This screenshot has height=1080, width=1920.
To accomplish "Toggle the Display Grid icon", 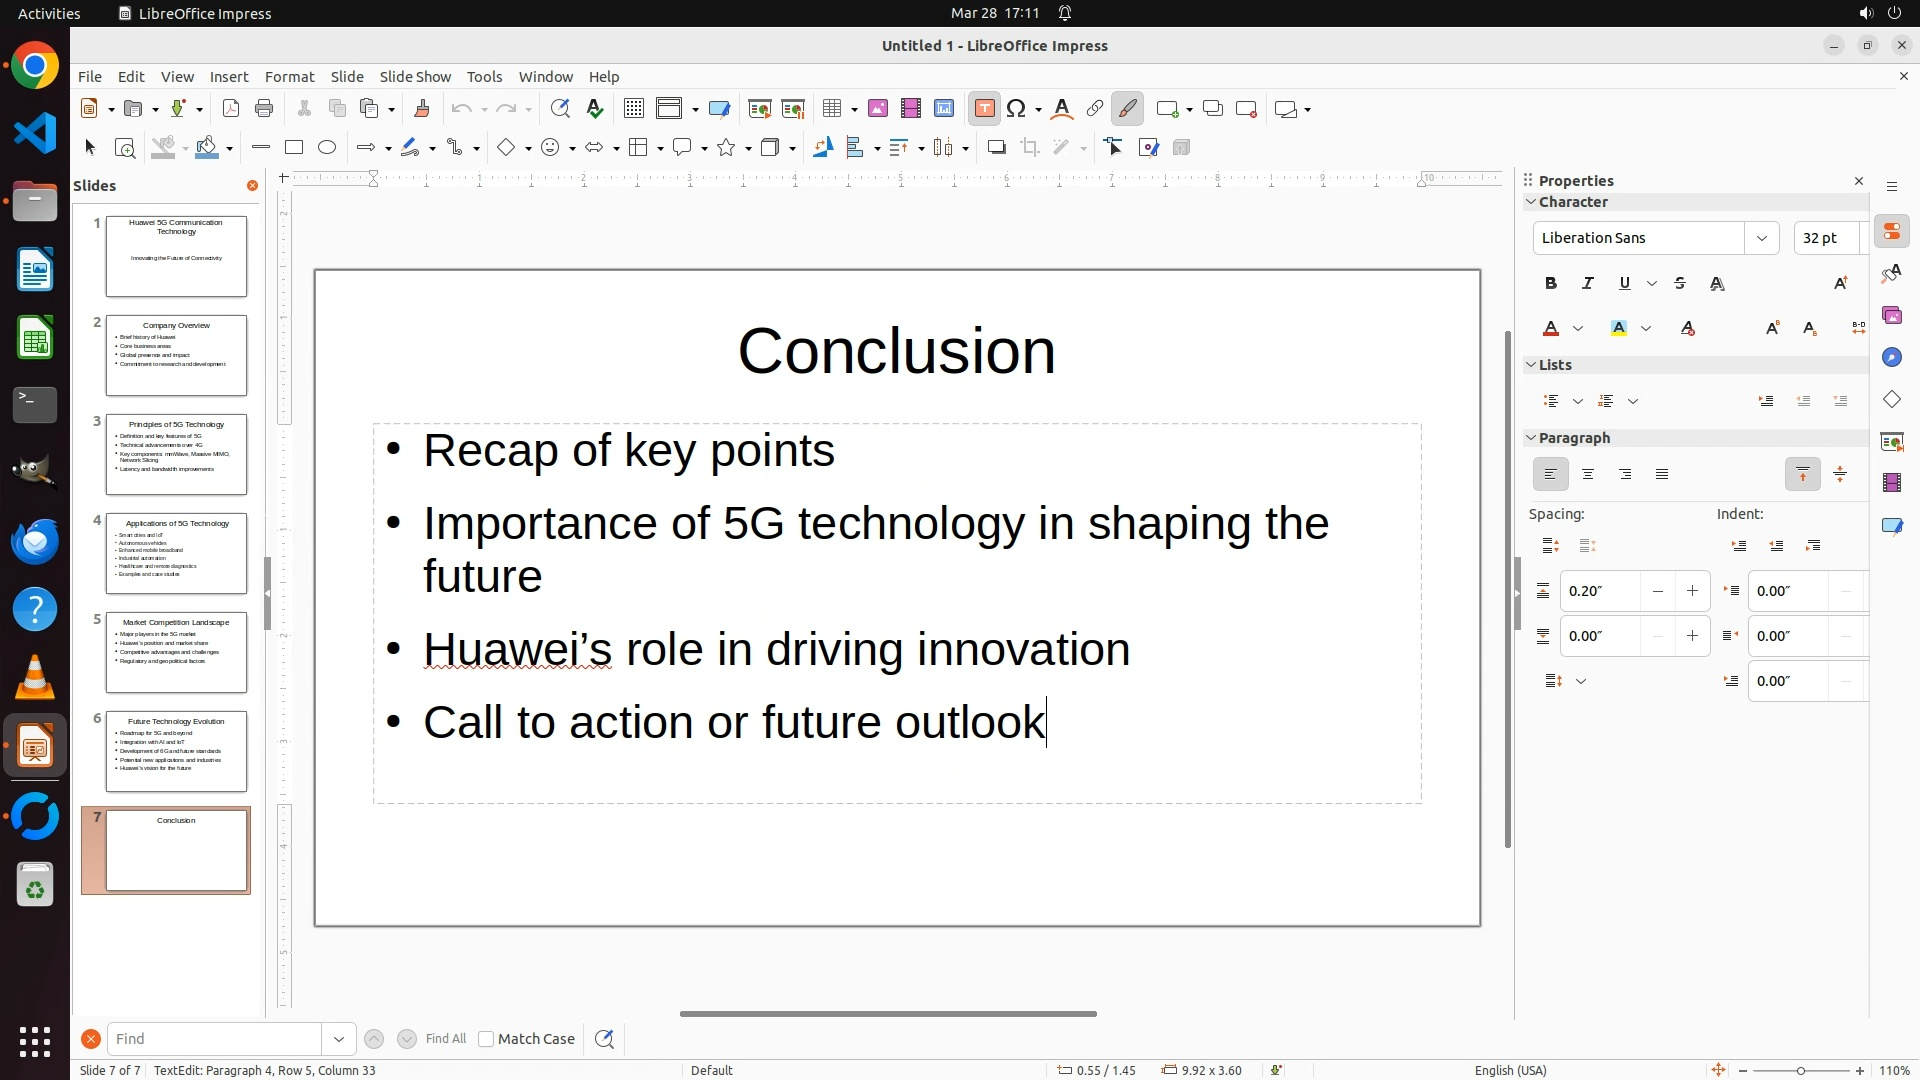I will (x=634, y=109).
